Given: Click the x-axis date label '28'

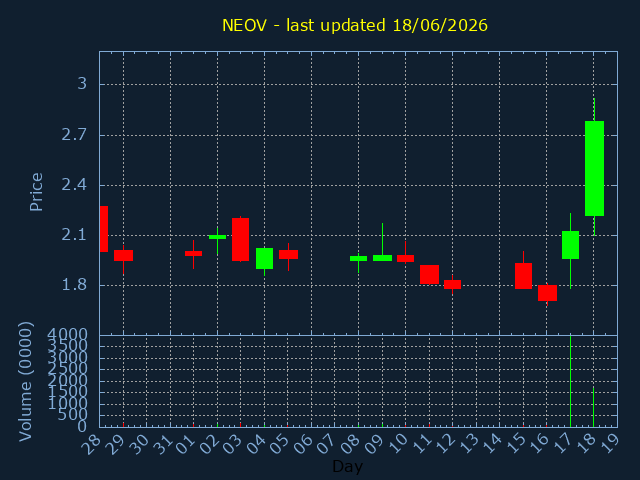Looking at the screenshot, I should 92,444.
